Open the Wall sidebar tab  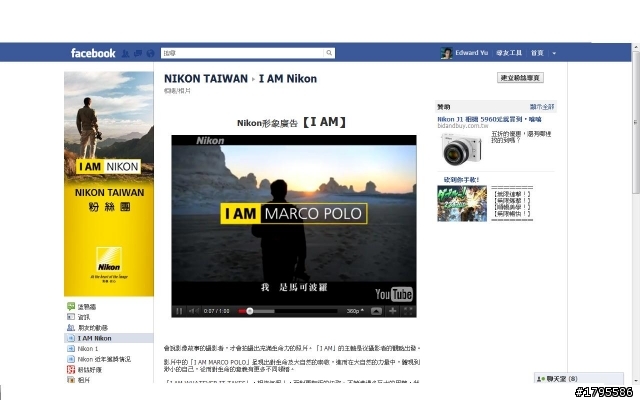(x=87, y=307)
